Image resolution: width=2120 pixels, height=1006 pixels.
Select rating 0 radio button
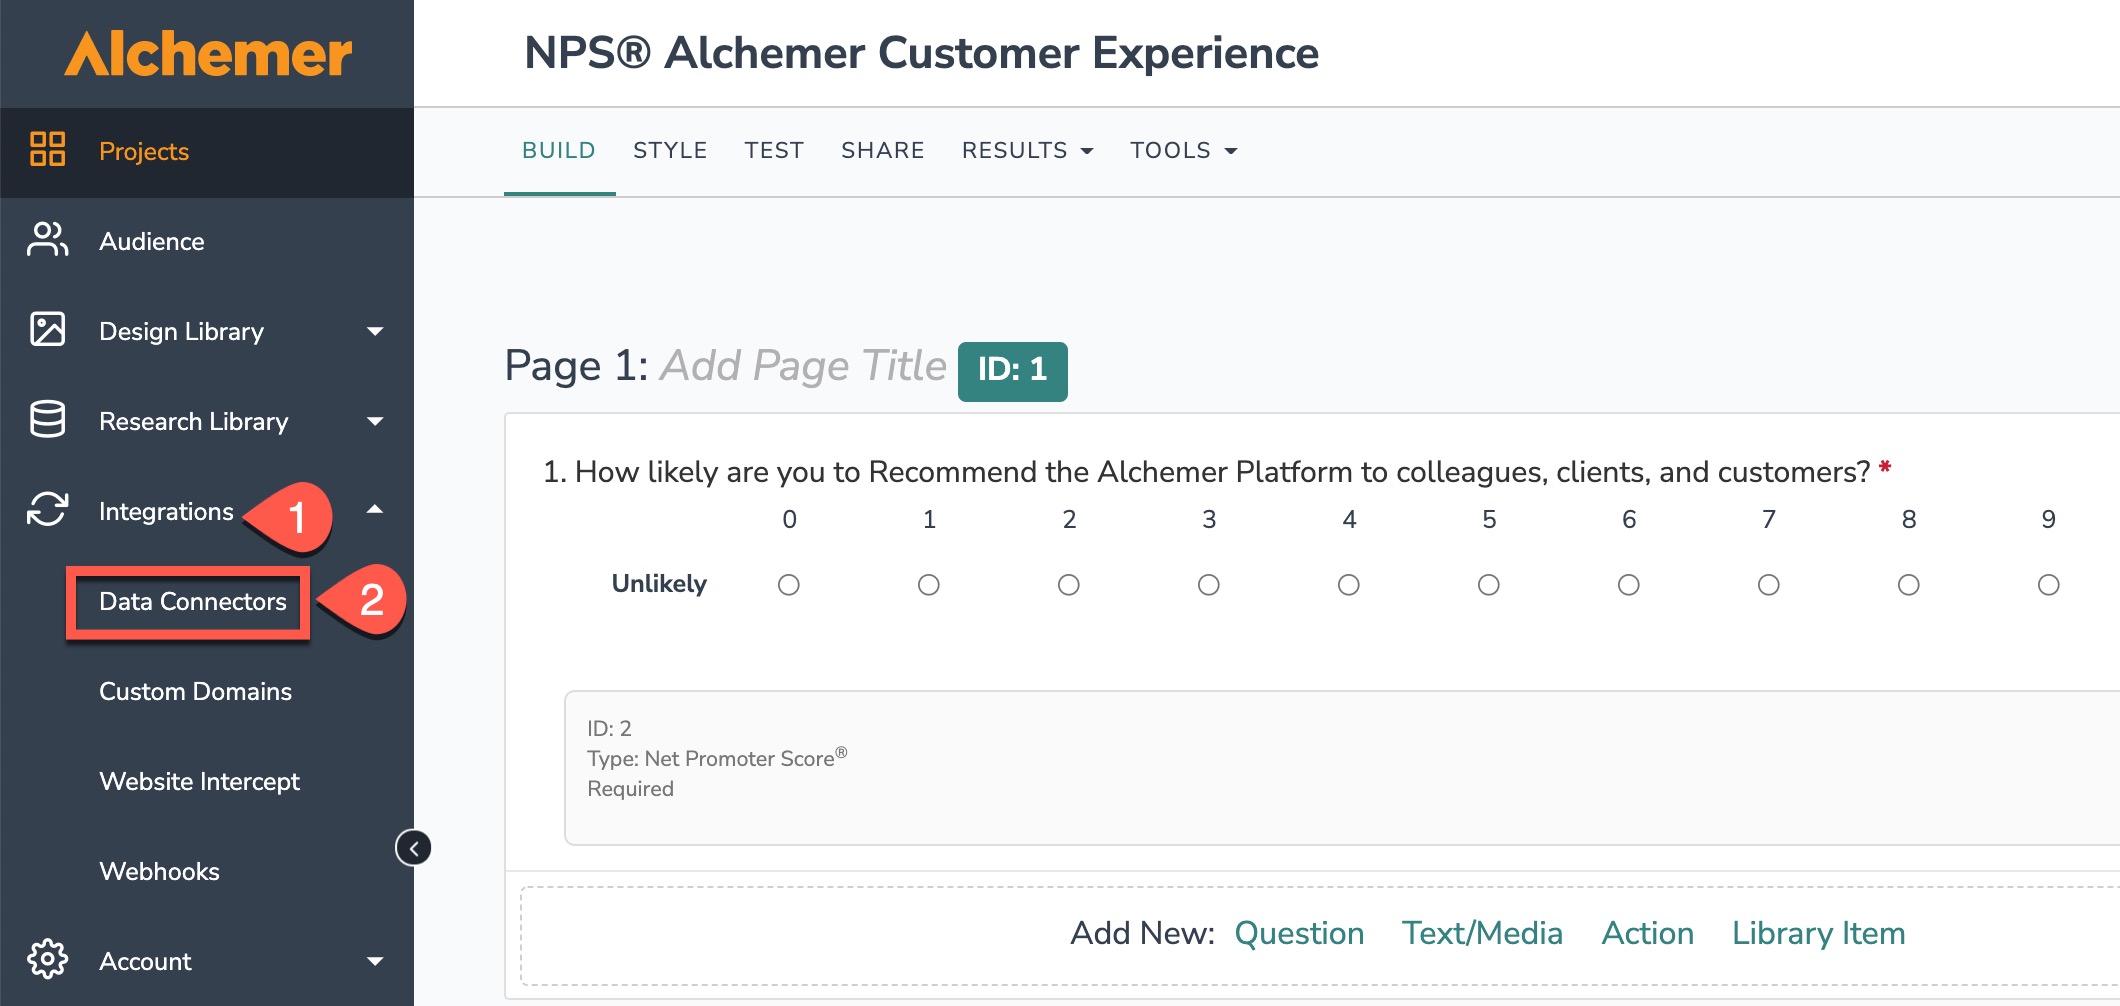[789, 585]
